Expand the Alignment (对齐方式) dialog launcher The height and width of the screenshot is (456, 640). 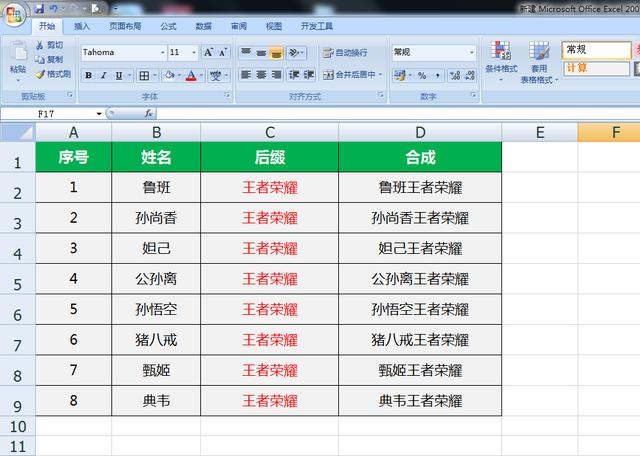[x=380, y=95]
